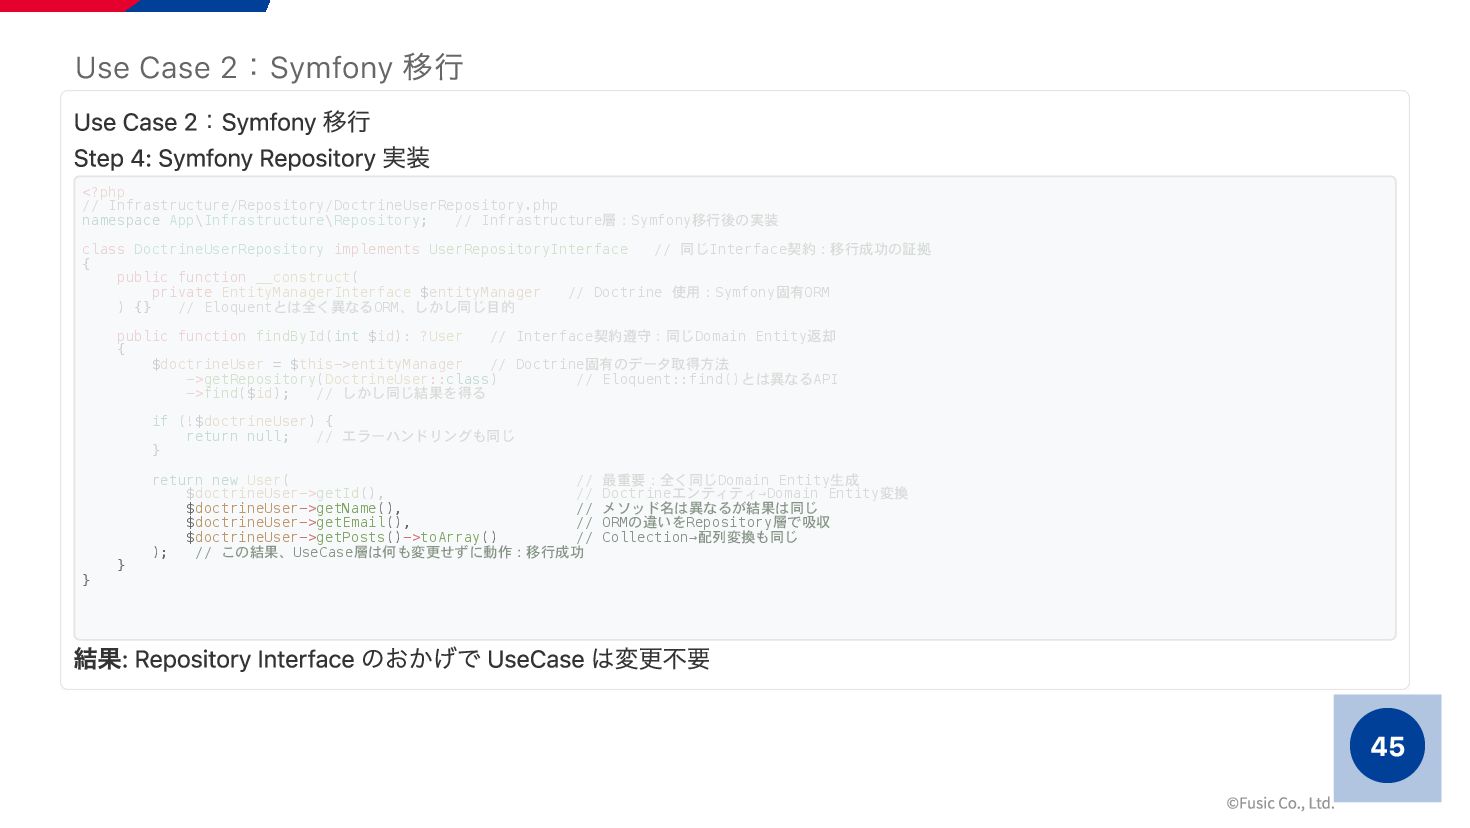Click the UserRepositoryInterface name in the class line

(528, 249)
